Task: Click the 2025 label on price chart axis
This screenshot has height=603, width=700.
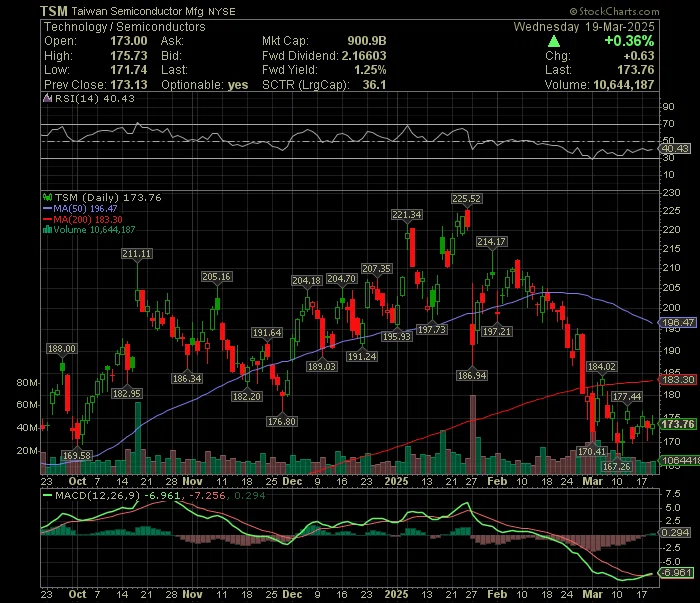Action: click(x=396, y=481)
